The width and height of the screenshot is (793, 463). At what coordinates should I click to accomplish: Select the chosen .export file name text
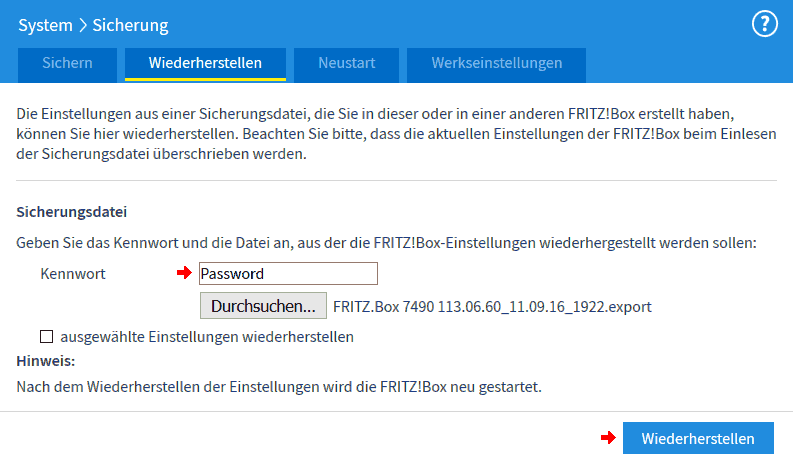click(492, 307)
